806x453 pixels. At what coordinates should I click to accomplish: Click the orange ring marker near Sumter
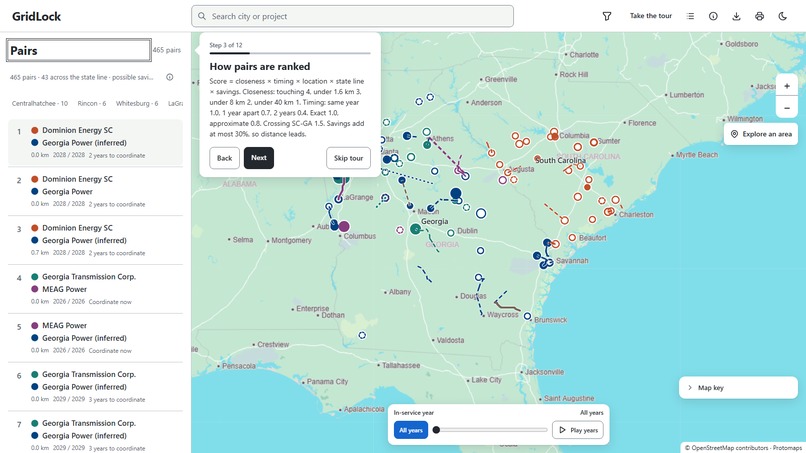click(594, 142)
